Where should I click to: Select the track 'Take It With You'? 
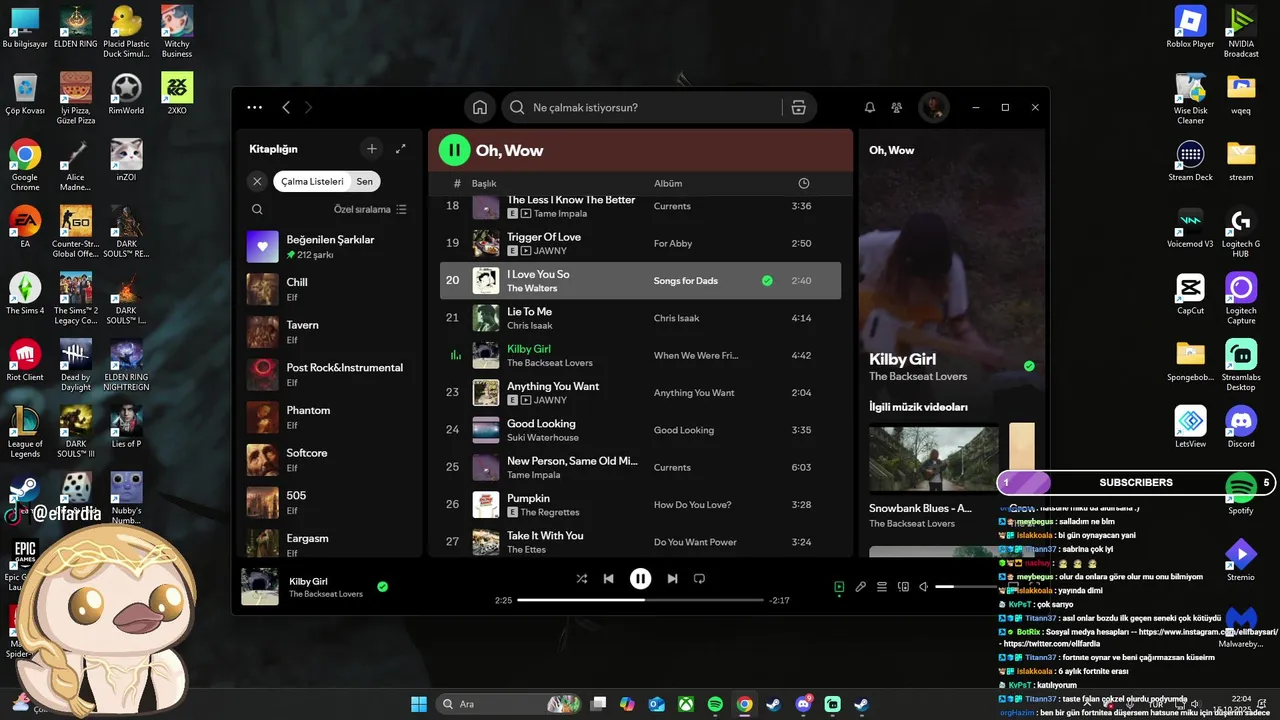coord(545,536)
